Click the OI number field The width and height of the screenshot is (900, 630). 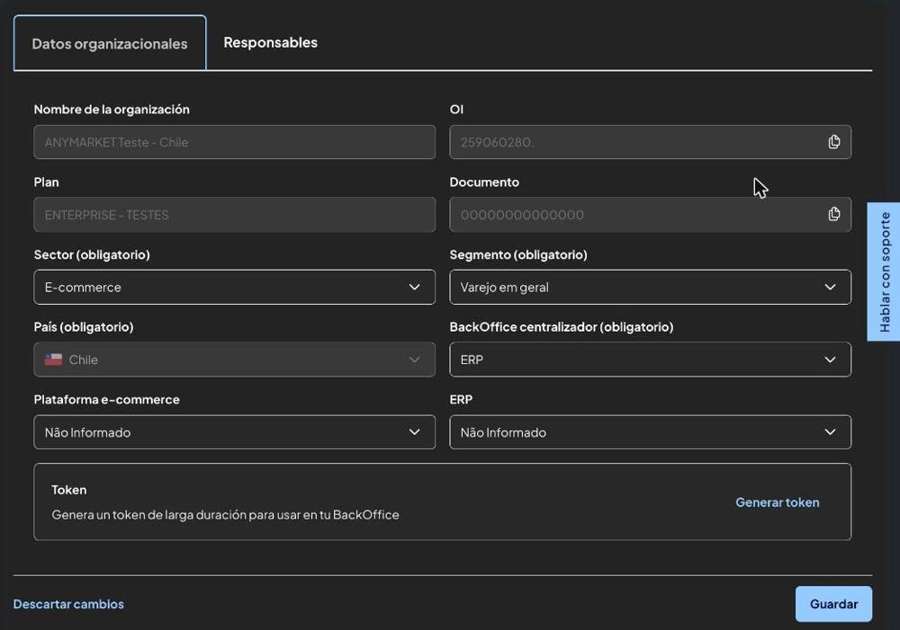(650, 142)
